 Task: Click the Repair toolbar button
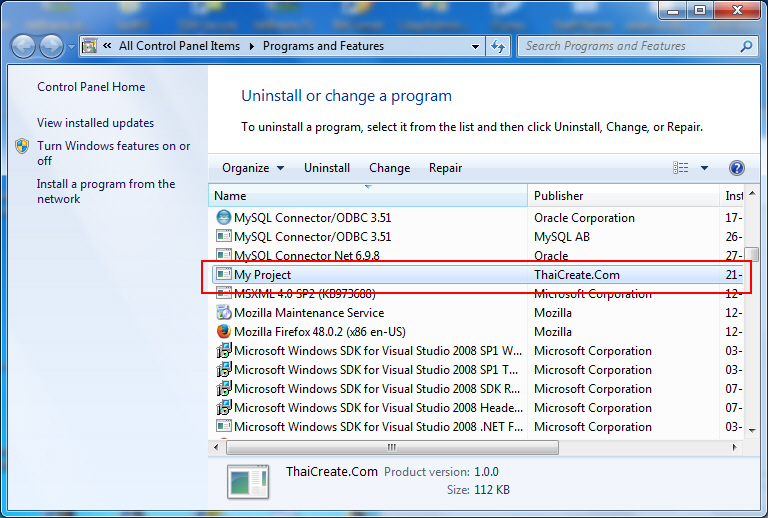[x=445, y=168]
